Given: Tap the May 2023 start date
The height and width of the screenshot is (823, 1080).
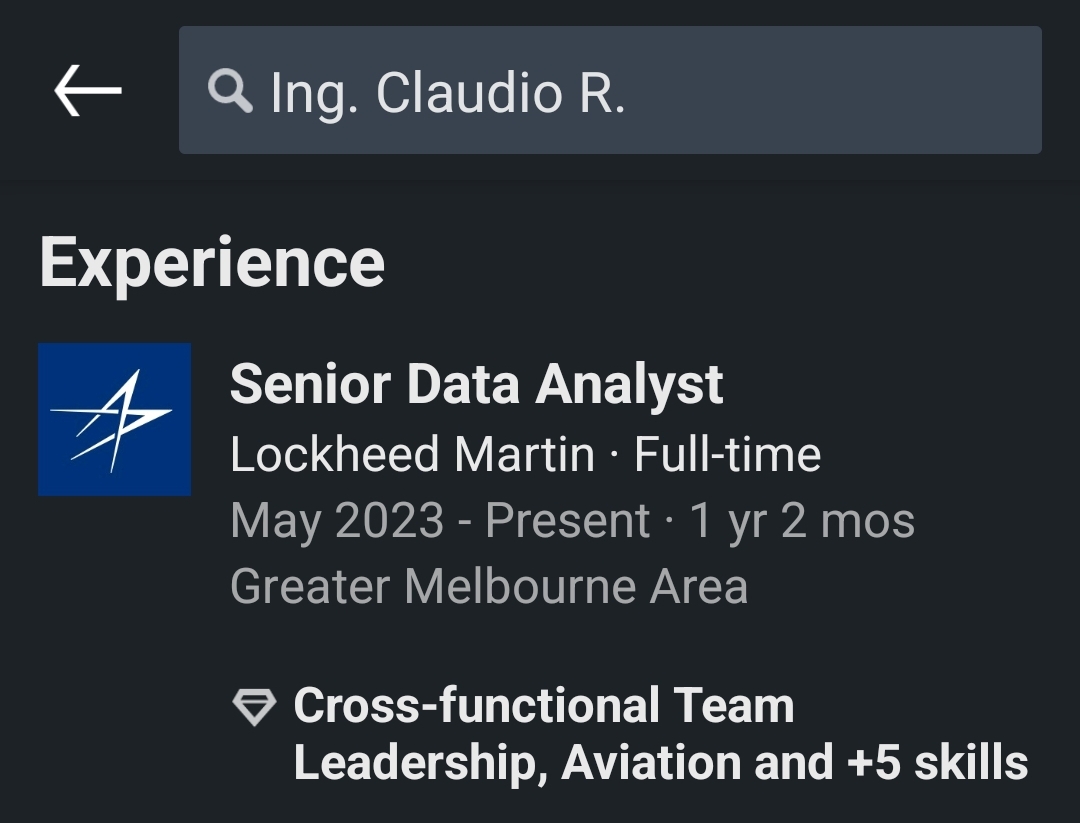Looking at the screenshot, I should click(x=336, y=521).
